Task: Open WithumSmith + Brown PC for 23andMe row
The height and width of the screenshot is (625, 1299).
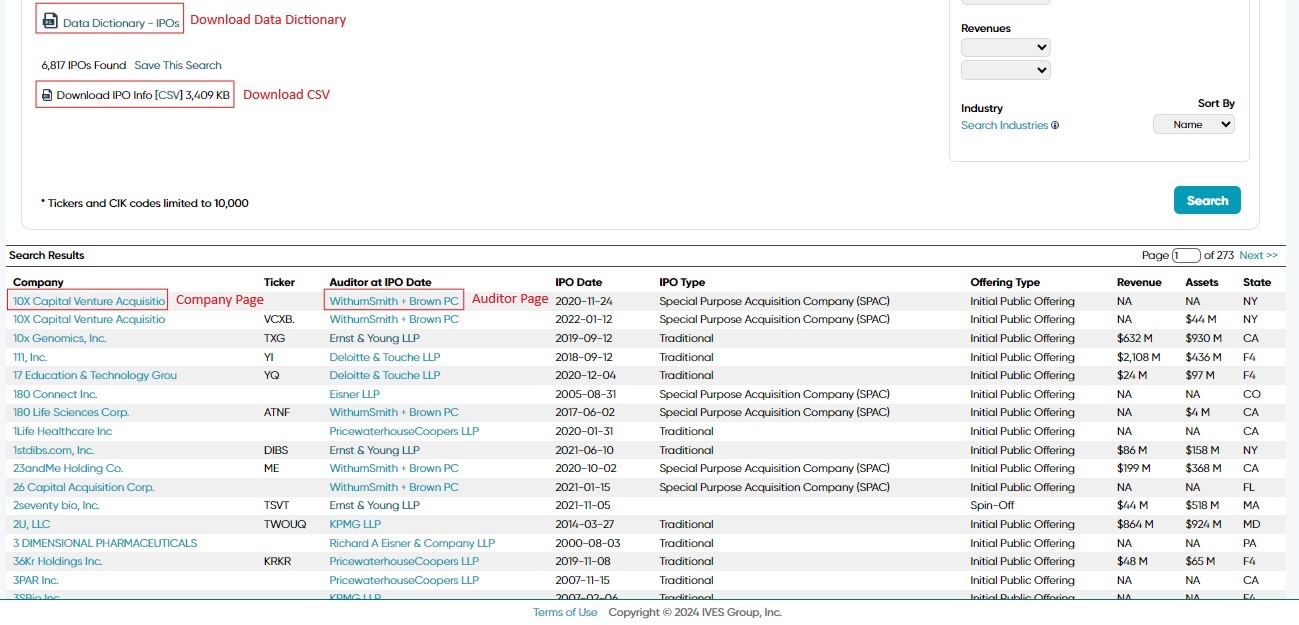Action: [x=394, y=468]
